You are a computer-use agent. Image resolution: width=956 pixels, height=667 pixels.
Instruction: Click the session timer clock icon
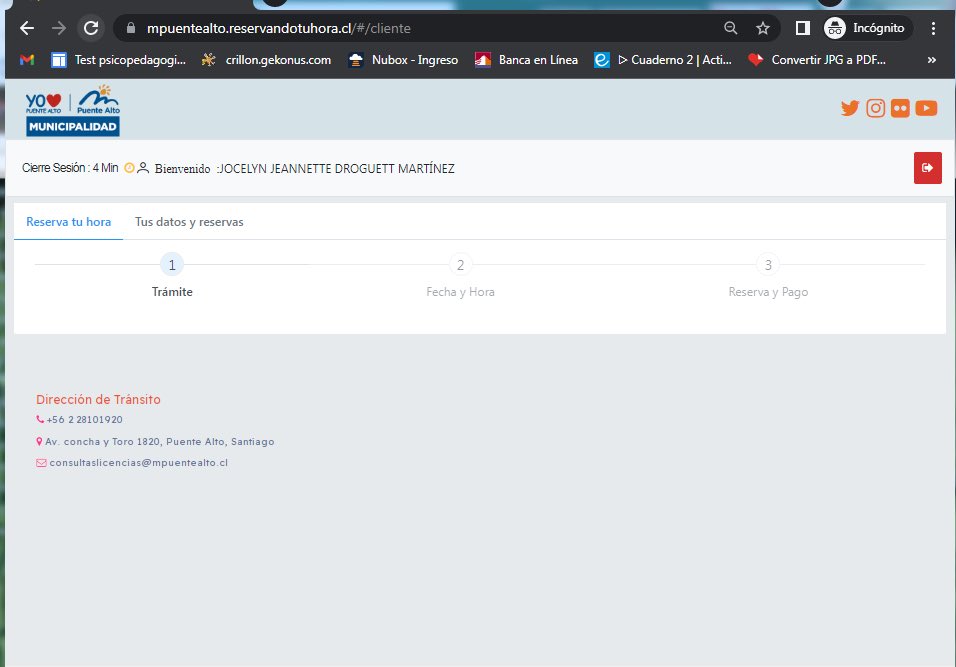(x=129, y=168)
